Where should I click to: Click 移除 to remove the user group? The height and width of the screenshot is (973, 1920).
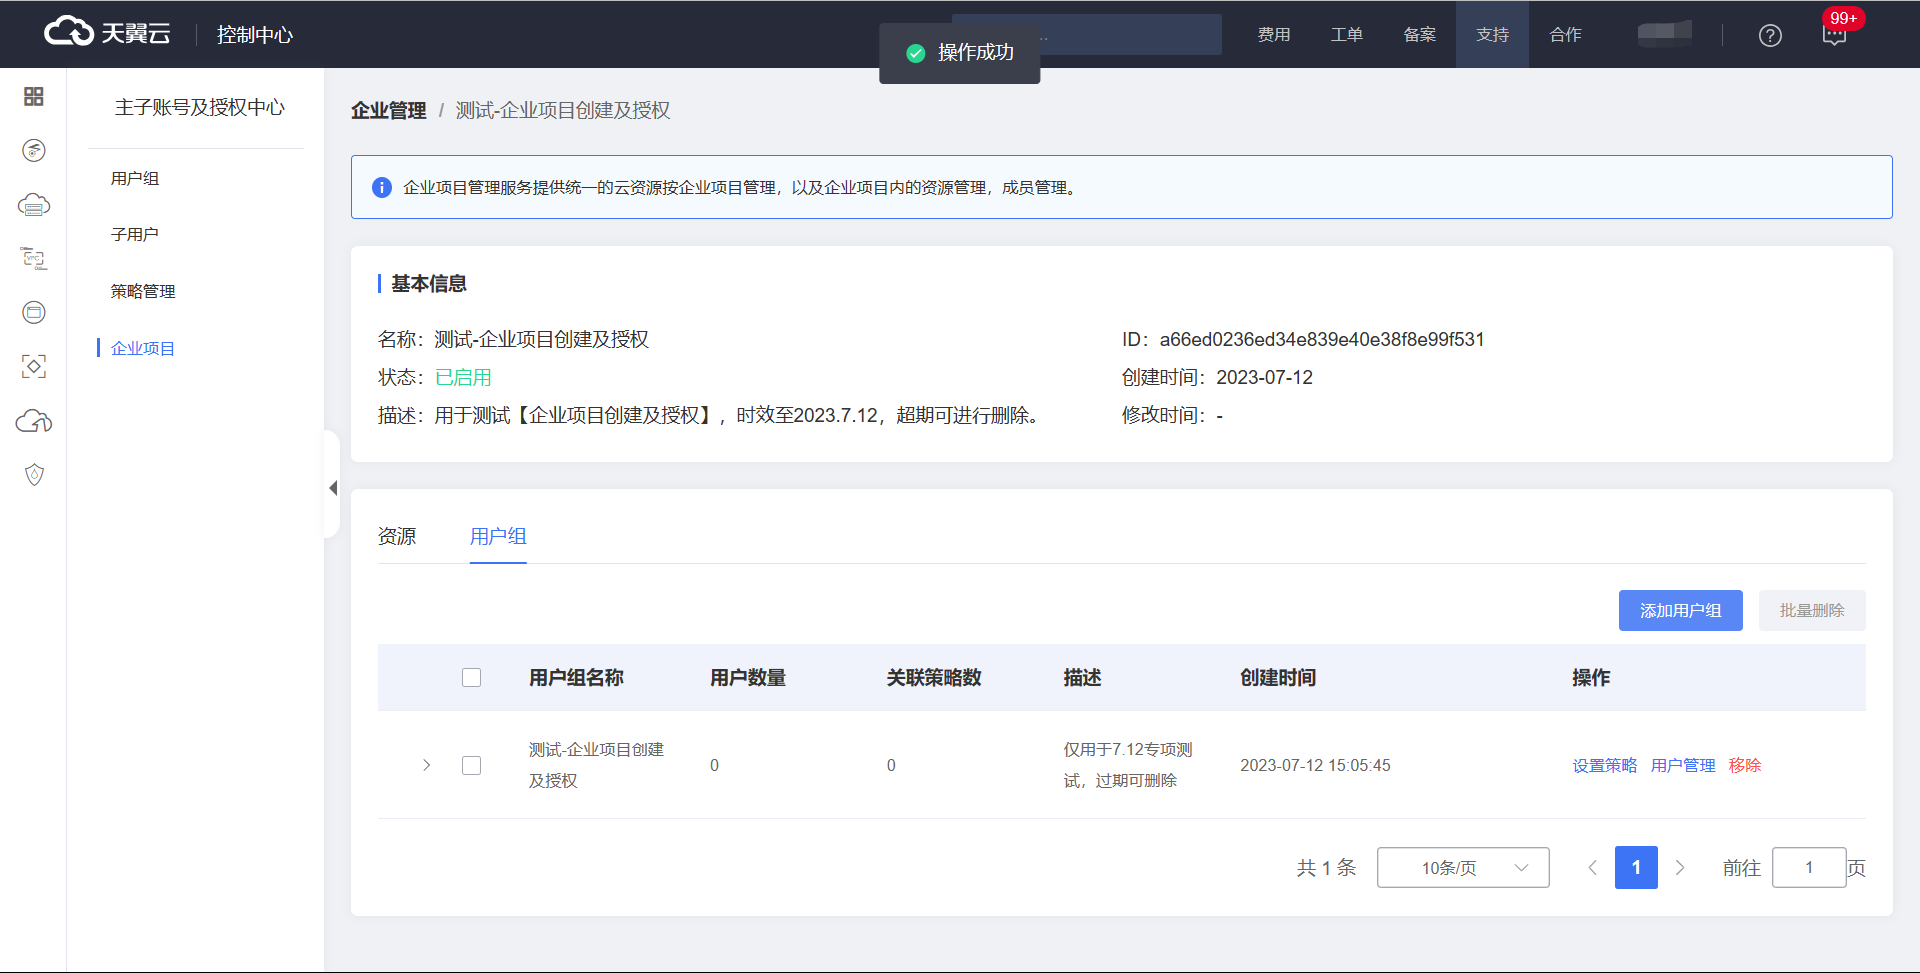1745,765
